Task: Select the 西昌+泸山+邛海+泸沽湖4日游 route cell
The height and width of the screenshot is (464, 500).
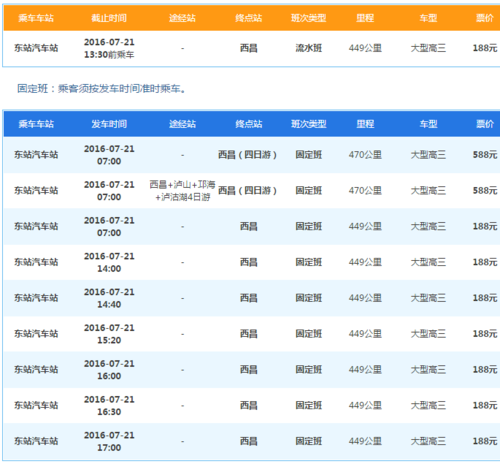Action: (x=182, y=191)
